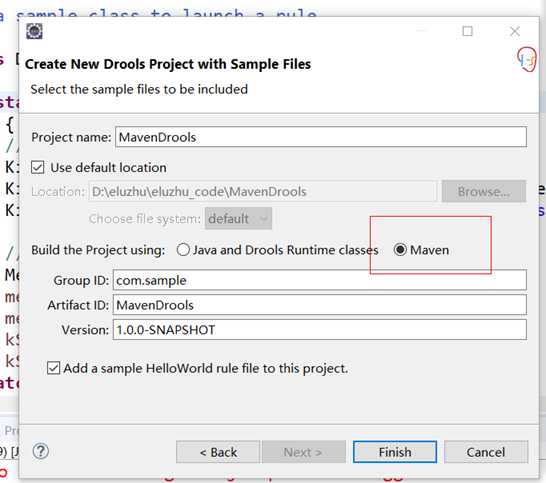Click the Next > button
This screenshot has height=483, width=546.
click(304, 452)
